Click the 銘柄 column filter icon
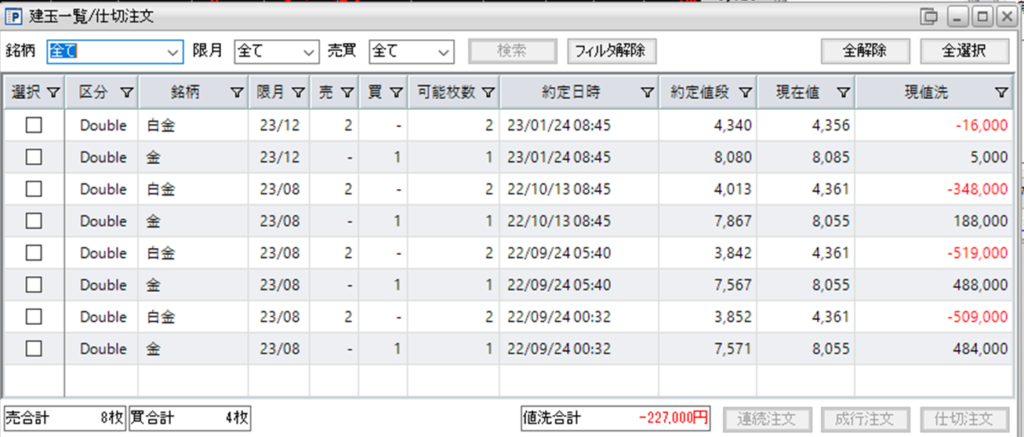The height and width of the screenshot is (437, 1024). point(237,93)
